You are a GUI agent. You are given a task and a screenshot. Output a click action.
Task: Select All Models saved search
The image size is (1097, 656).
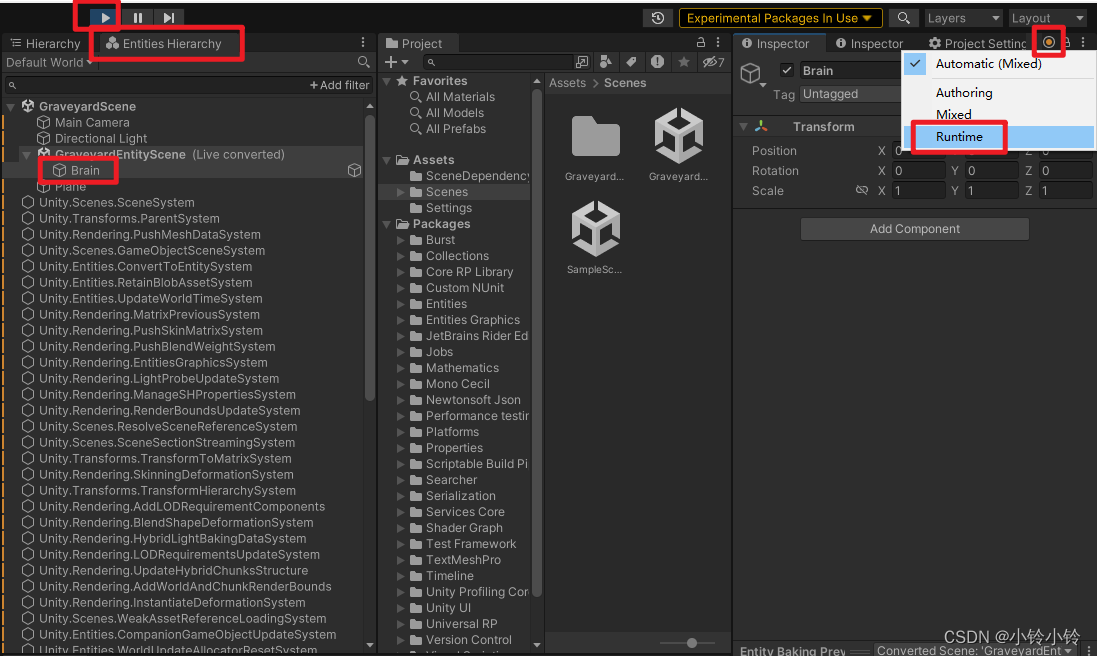tap(447, 113)
